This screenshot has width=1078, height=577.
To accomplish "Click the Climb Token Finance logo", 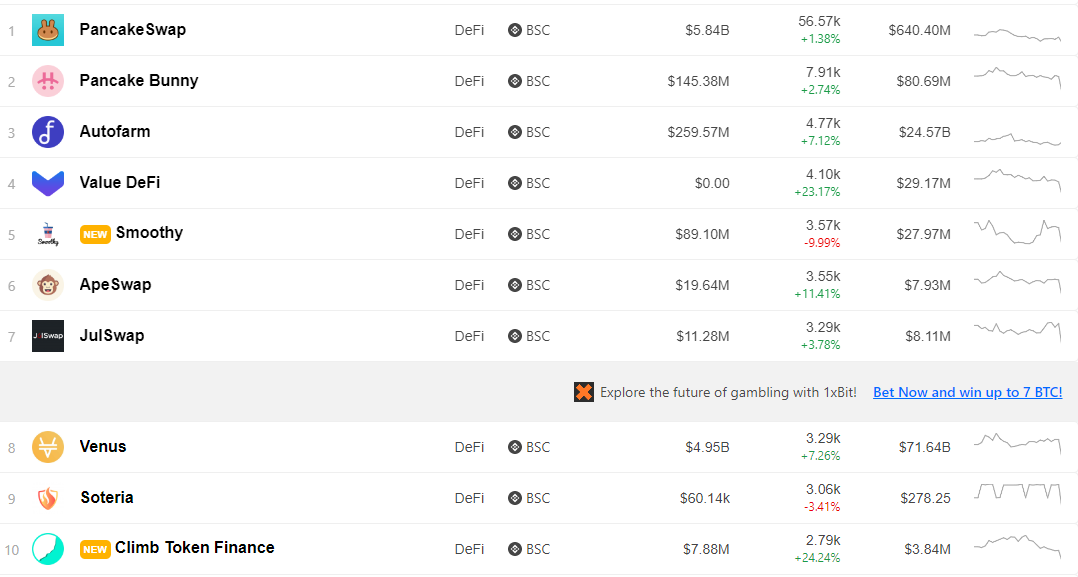I will pos(47,549).
